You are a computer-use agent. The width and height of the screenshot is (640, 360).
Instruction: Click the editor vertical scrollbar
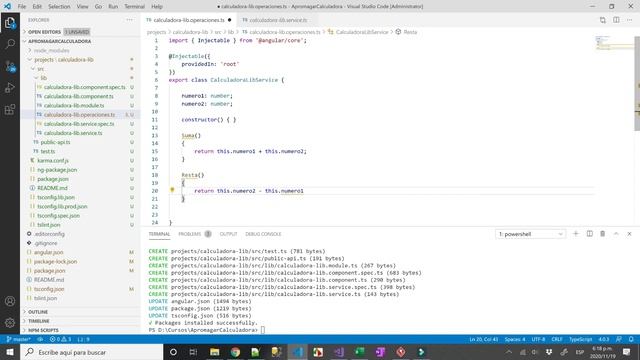click(x=637, y=84)
